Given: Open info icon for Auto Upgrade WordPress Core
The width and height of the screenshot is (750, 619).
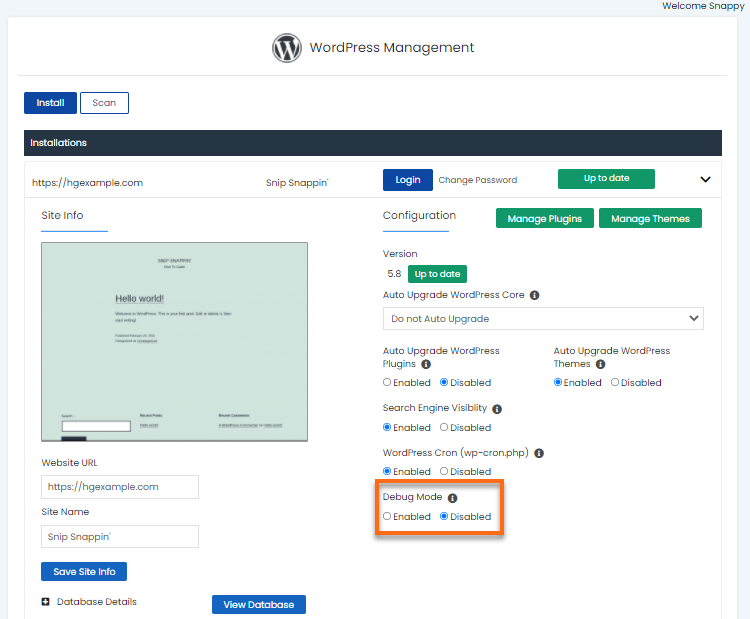Looking at the screenshot, I should [x=534, y=295].
